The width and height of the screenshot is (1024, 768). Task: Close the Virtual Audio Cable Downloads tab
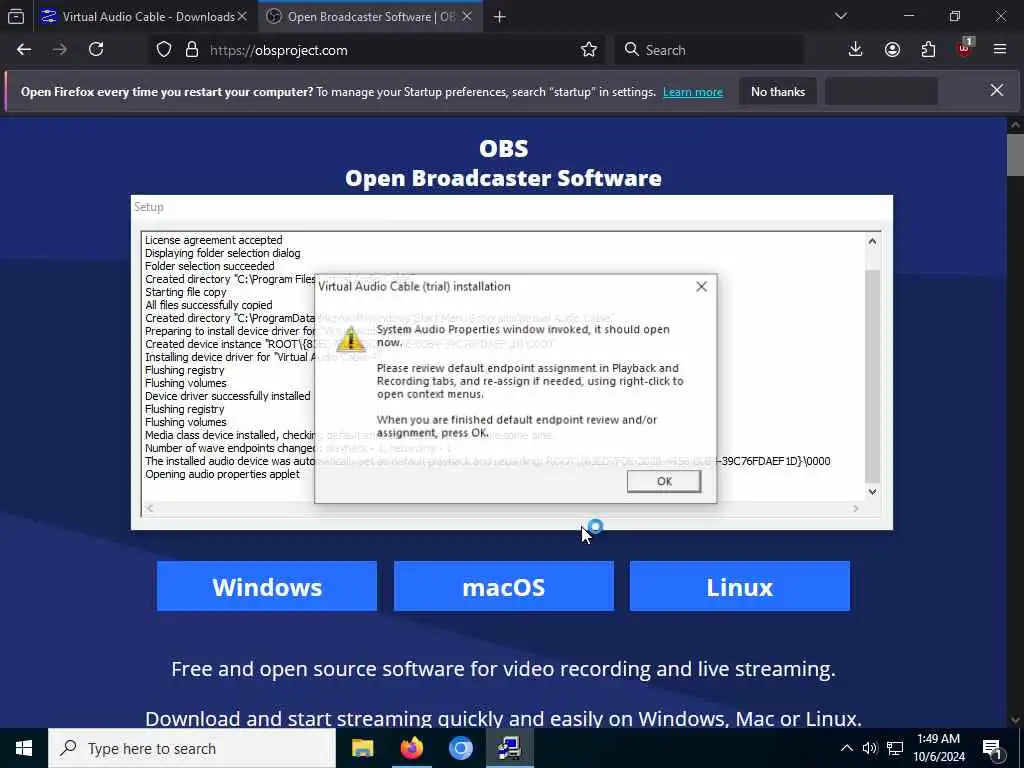coord(242,16)
